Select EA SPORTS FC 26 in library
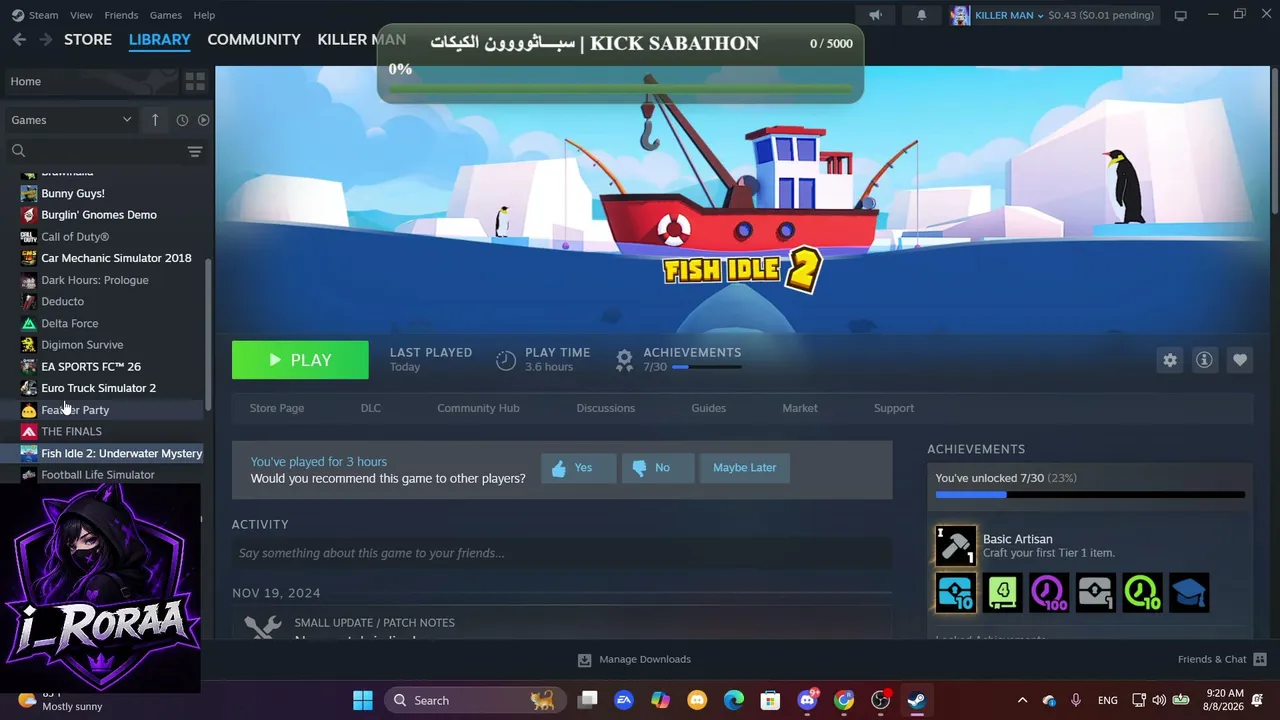 [x=90, y=366]
